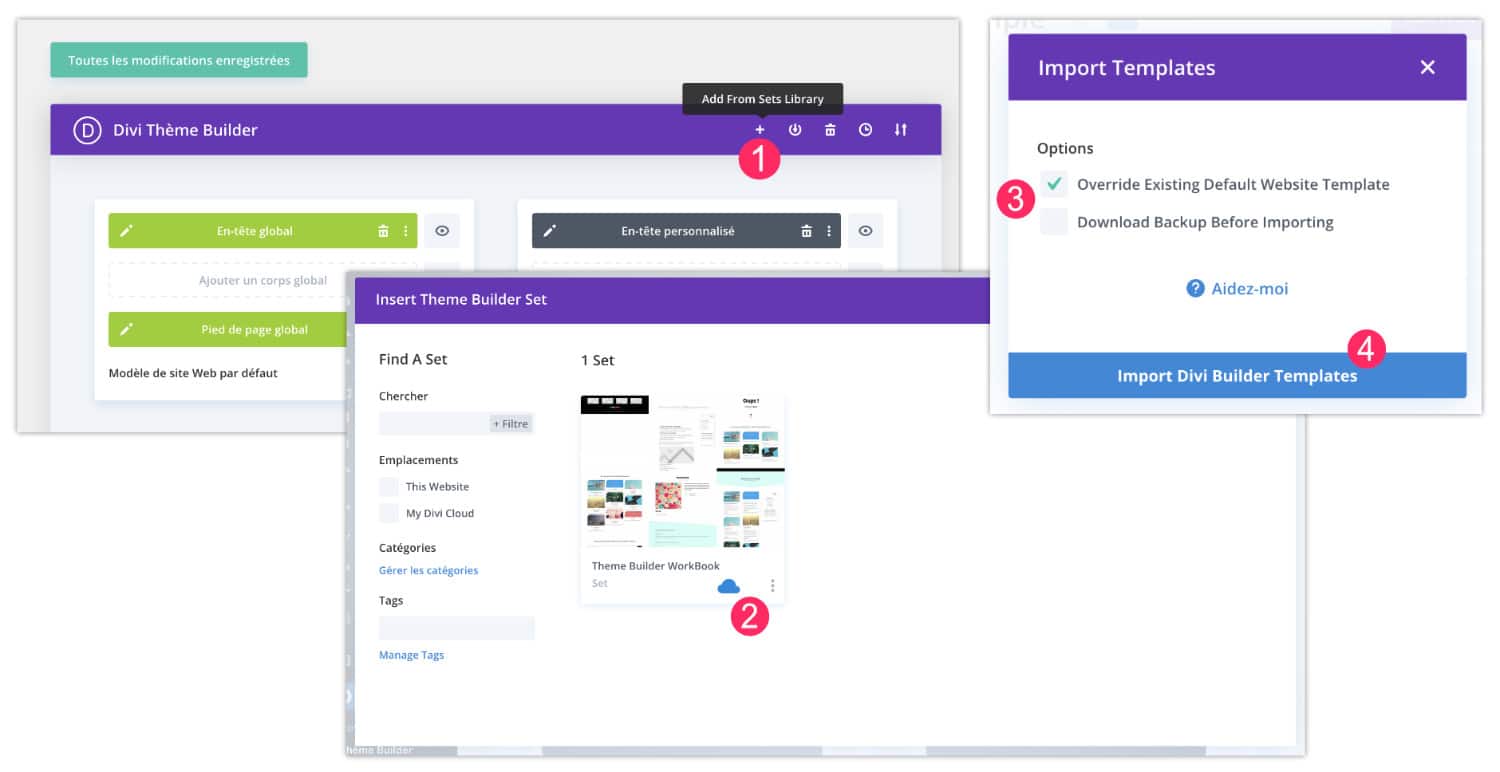Open the + Filtre button
Viewport: 1500px width, 772px height.
(x=511, y=424)
